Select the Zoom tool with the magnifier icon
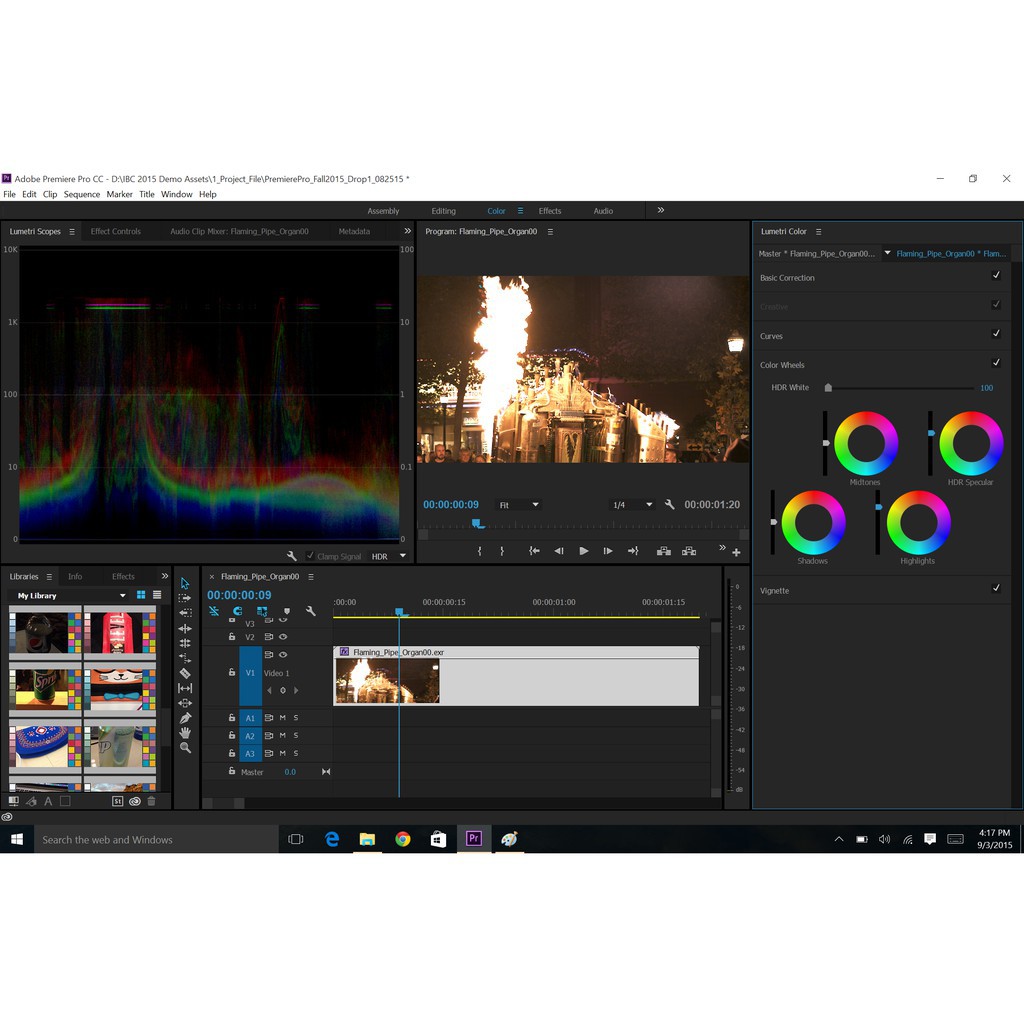This screenshot has height=1024, width=1024. [185, 748]
